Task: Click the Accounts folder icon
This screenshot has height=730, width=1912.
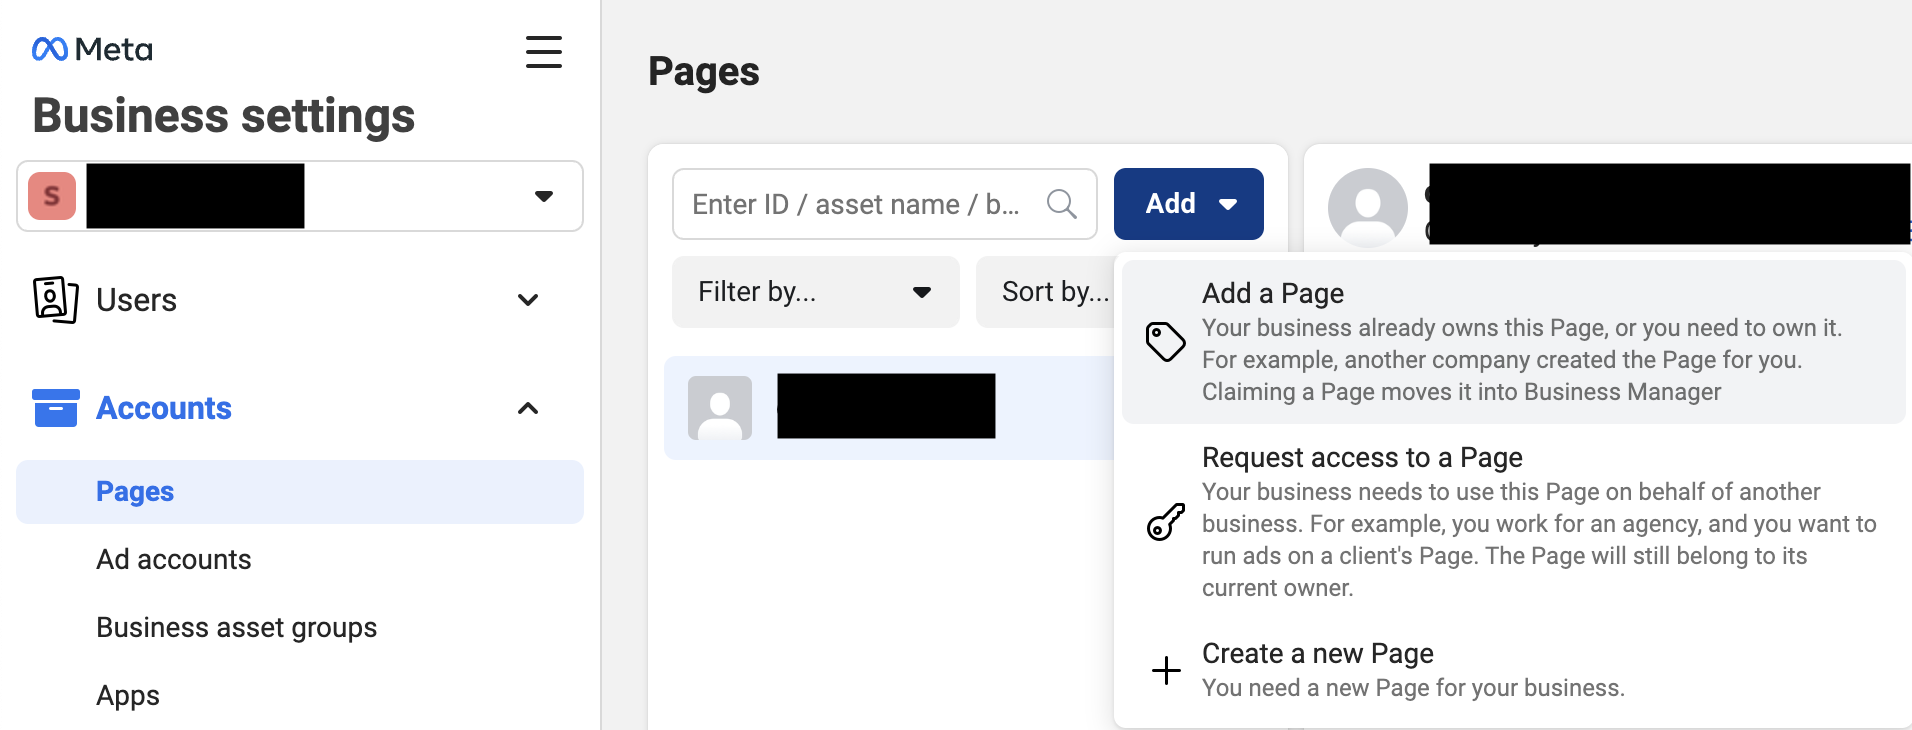Action: point(55,408)
